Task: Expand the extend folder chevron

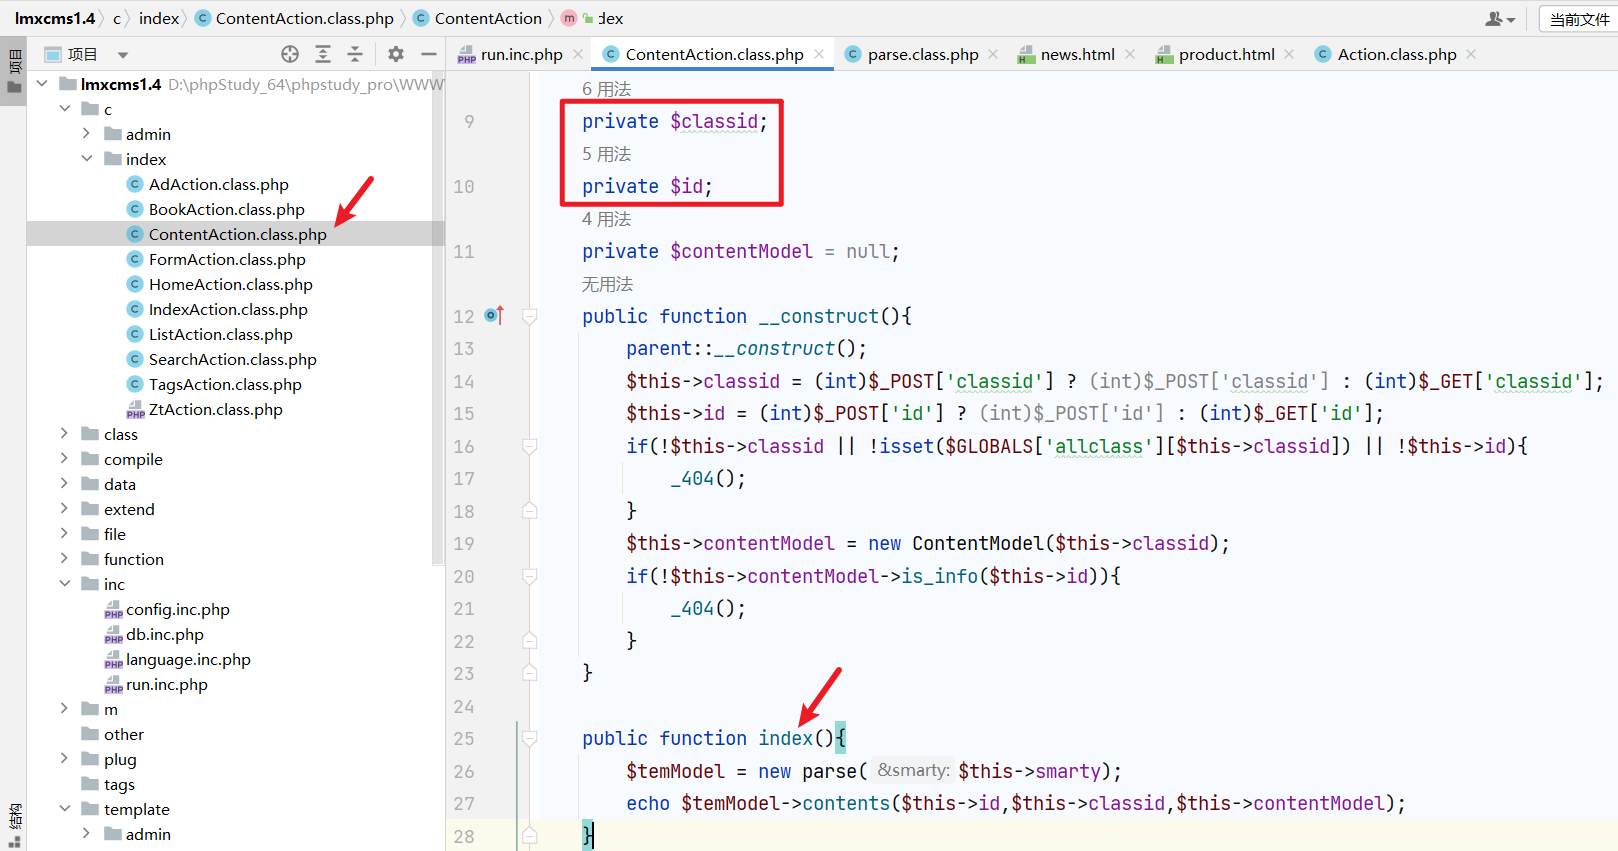Action: (x=65, y=509)
